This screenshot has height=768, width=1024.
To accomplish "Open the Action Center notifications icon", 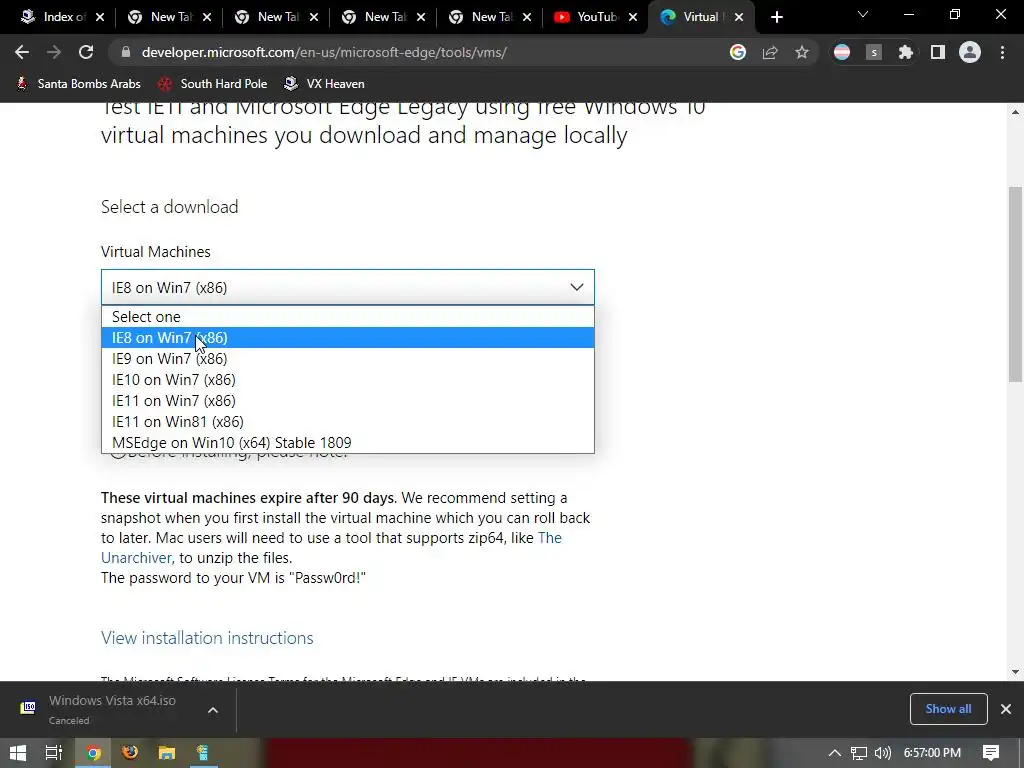I will (991, 753).
